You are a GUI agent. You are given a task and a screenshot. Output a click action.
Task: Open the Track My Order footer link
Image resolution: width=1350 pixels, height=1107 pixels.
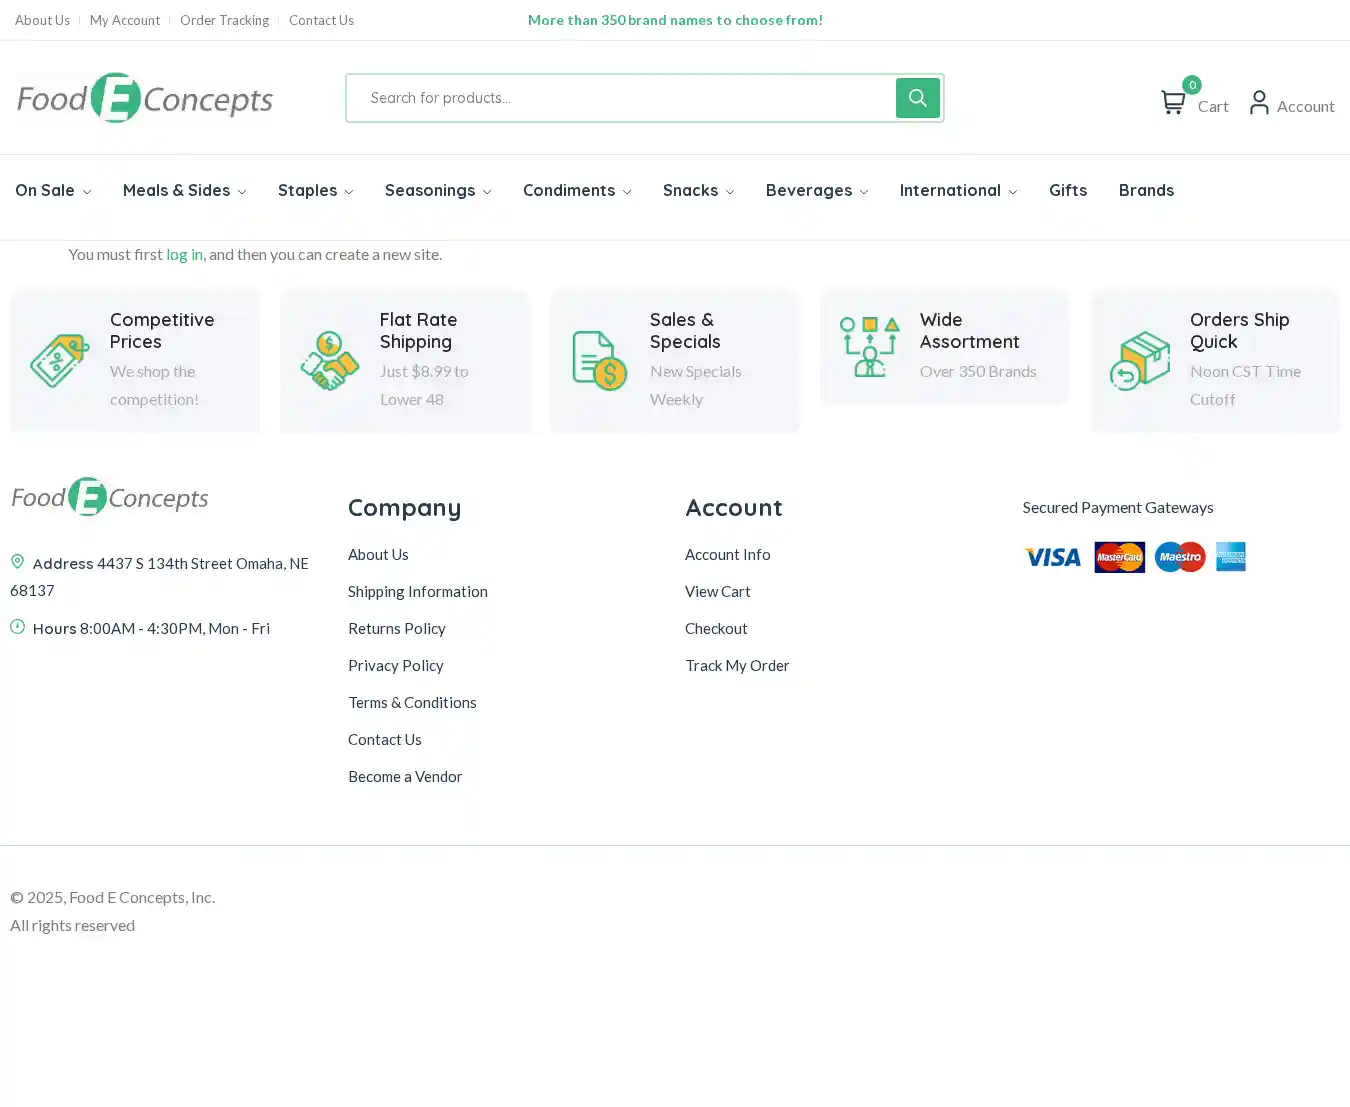point(737,666)
